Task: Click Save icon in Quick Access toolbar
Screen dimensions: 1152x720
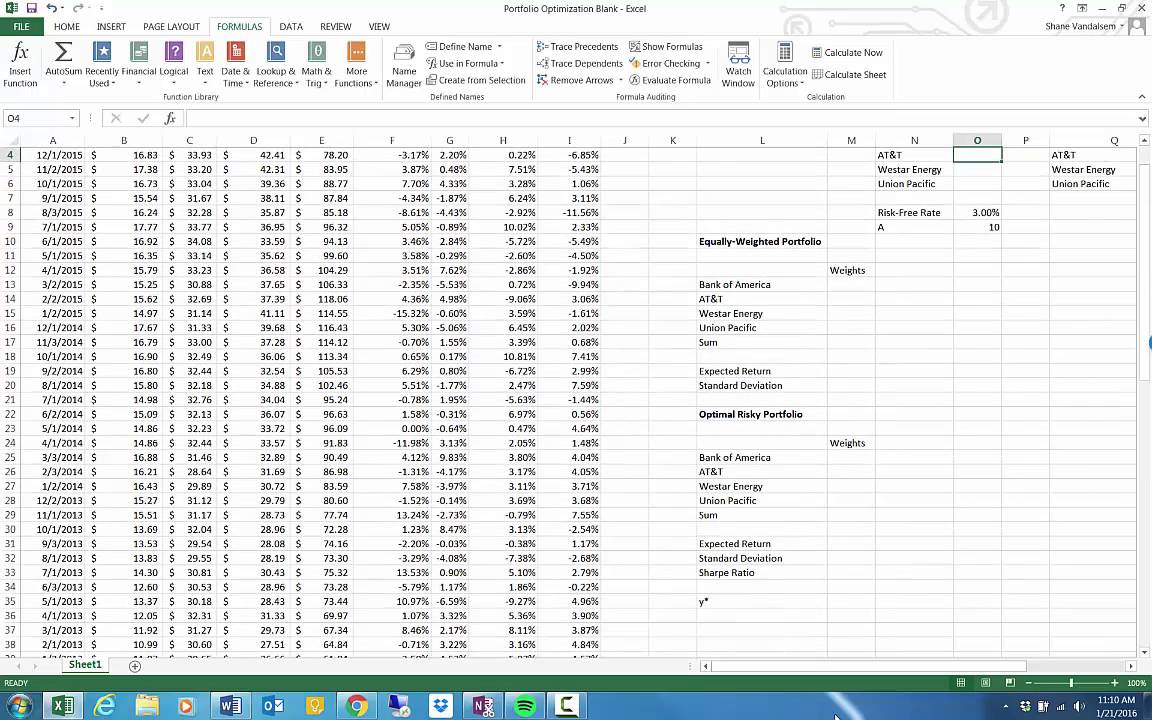Action: (32, 8)
